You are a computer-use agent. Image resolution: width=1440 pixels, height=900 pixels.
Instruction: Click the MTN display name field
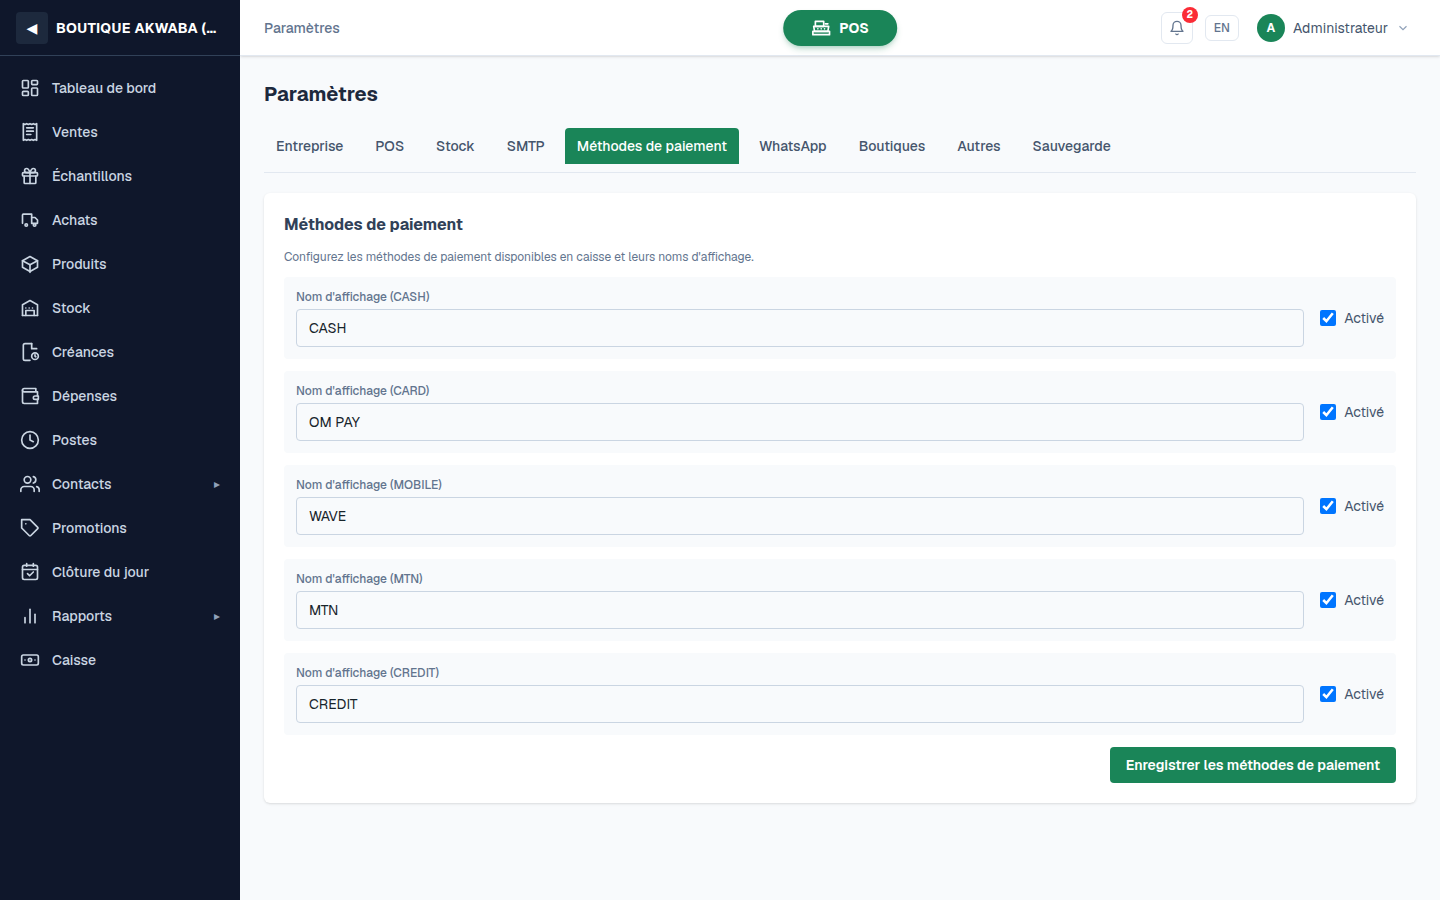(800, 610)
